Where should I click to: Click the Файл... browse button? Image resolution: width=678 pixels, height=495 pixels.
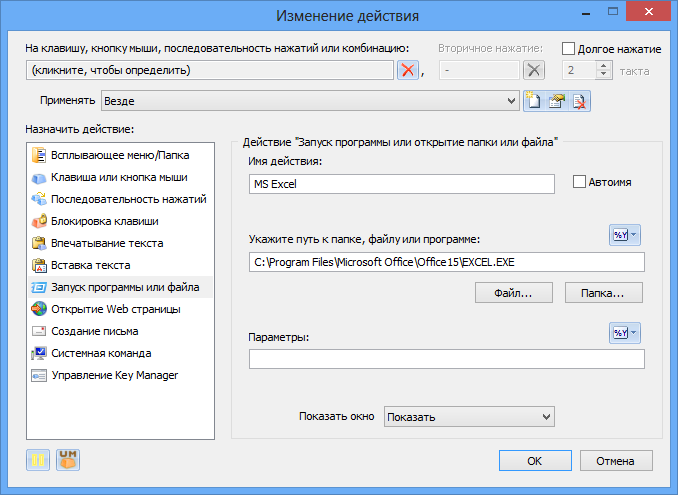click(514, 293)
